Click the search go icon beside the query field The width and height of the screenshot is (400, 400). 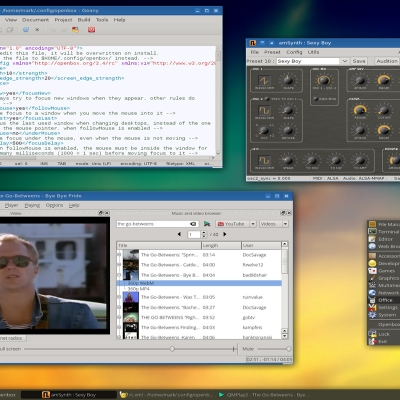tap(207, 224)
